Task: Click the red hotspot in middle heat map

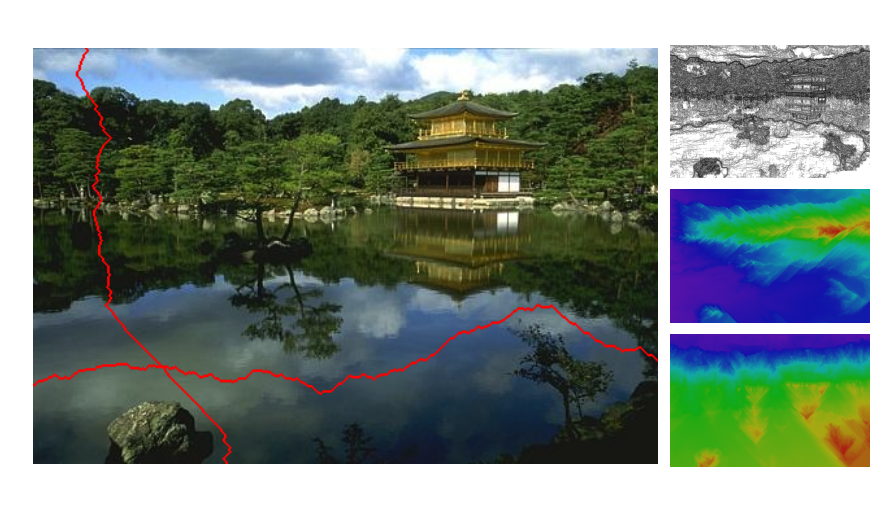Action: pos(830,230)
